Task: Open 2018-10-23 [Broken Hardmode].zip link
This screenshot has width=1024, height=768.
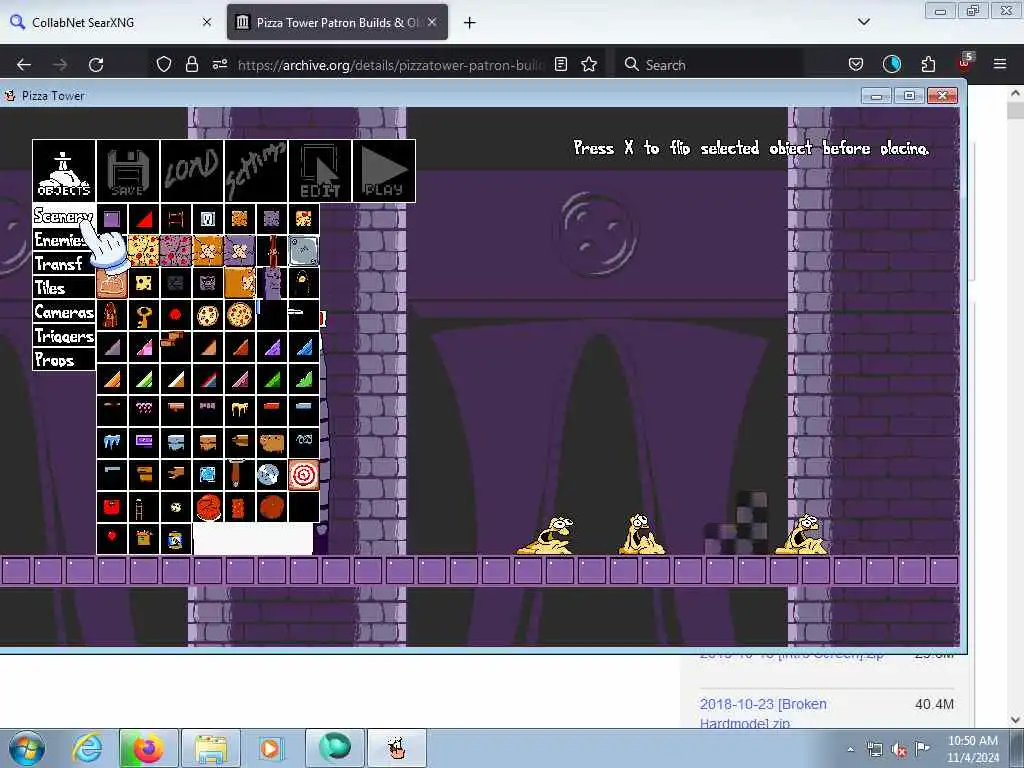Action: pos(763,712)
